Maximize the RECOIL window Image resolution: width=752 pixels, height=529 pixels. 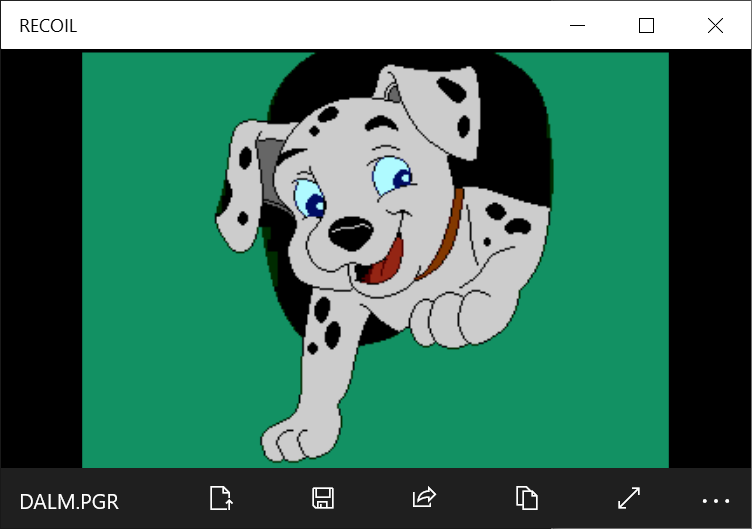pyautogui.click(x=646, y=26)
